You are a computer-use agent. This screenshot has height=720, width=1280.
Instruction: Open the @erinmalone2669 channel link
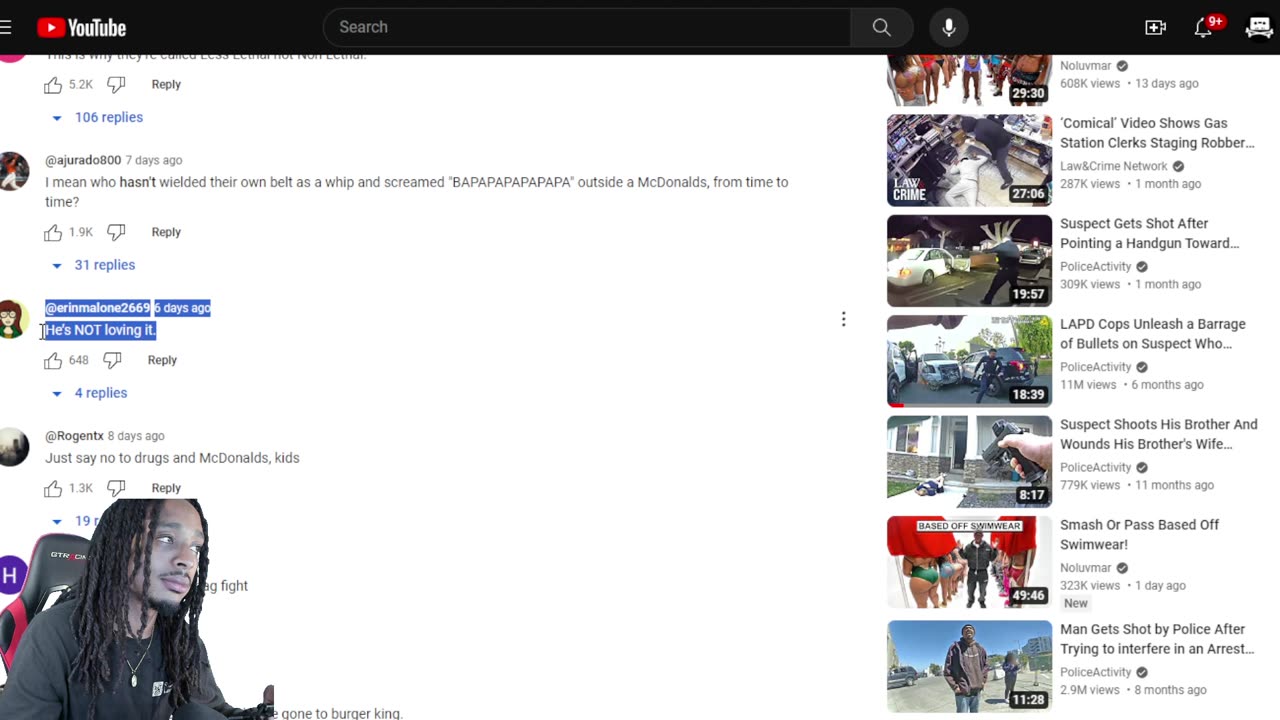[97, 308]
